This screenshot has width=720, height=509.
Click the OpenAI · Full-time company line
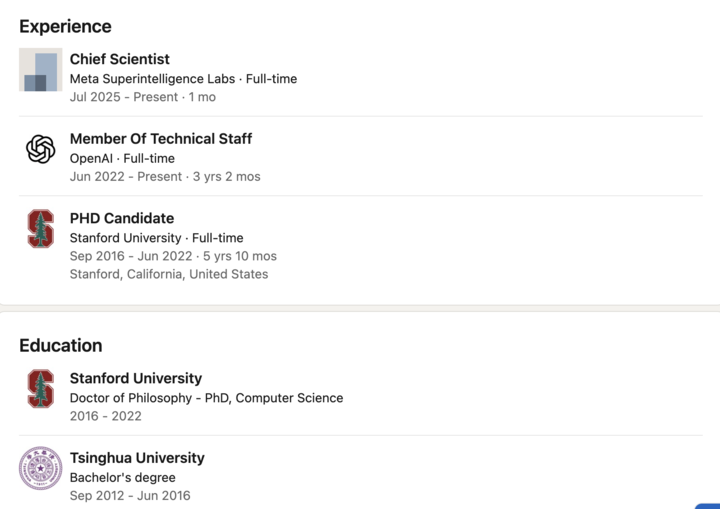click(x=122, y=158)
